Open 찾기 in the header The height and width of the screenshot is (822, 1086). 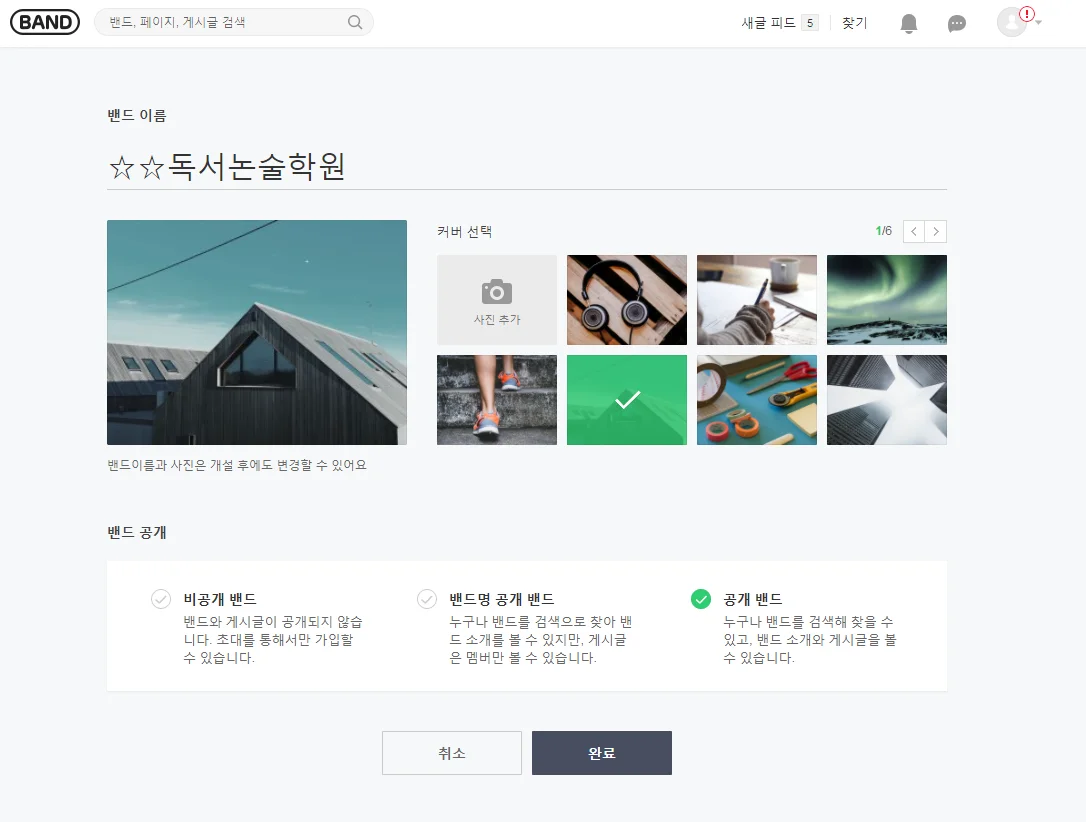(855, 23)
